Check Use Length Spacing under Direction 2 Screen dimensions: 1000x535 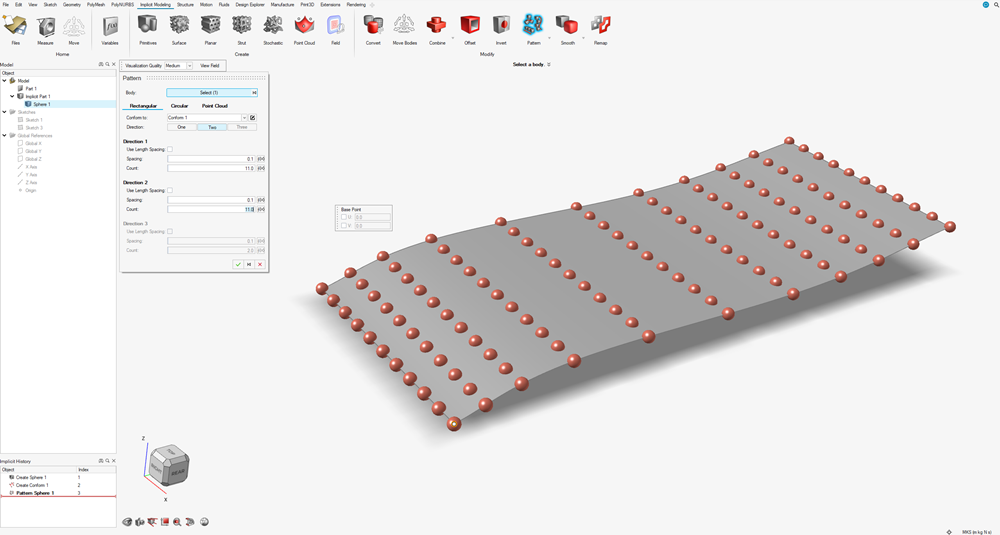tap(170, 190)
